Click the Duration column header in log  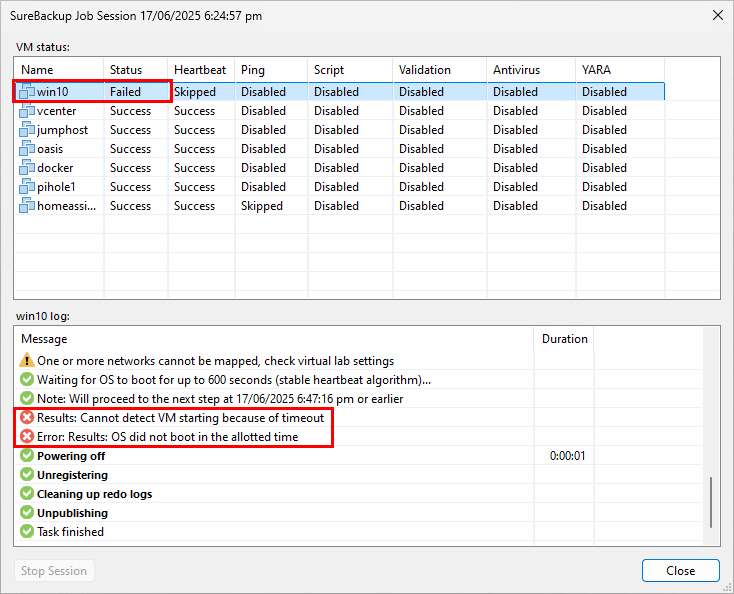tap(564, 339)
